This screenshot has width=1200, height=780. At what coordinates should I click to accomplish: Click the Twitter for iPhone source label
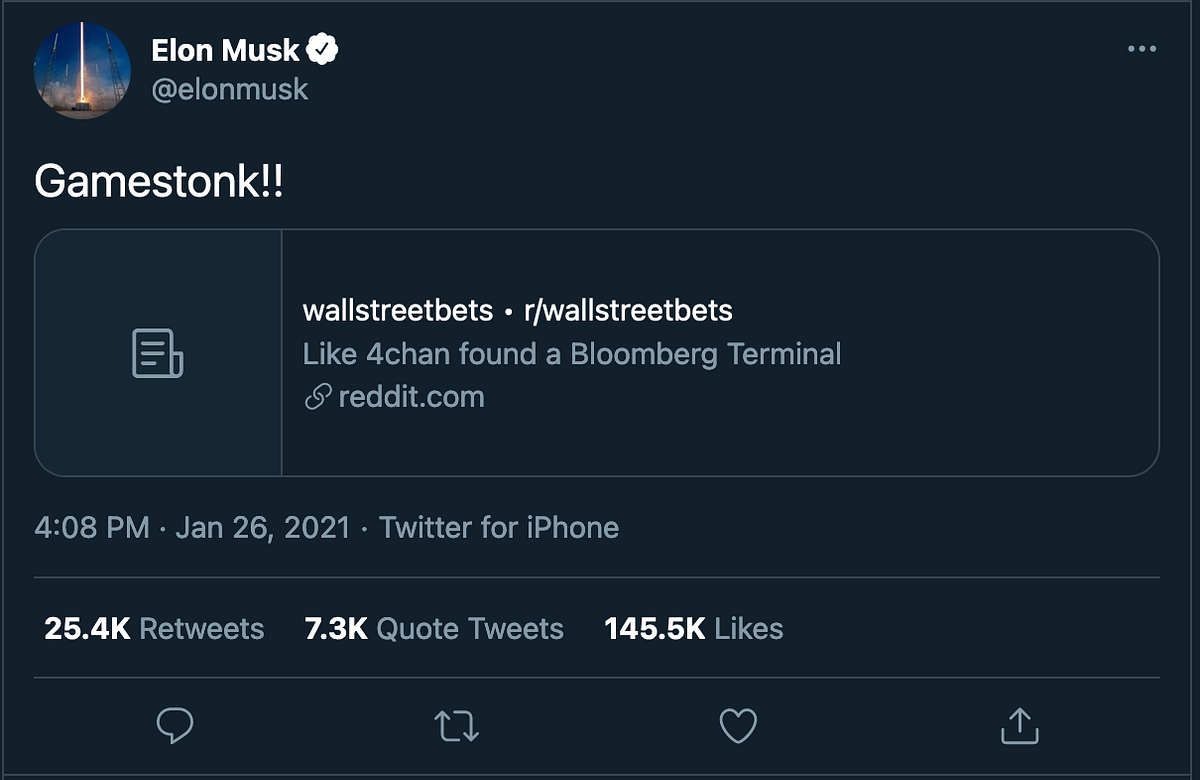coord(499,527)
